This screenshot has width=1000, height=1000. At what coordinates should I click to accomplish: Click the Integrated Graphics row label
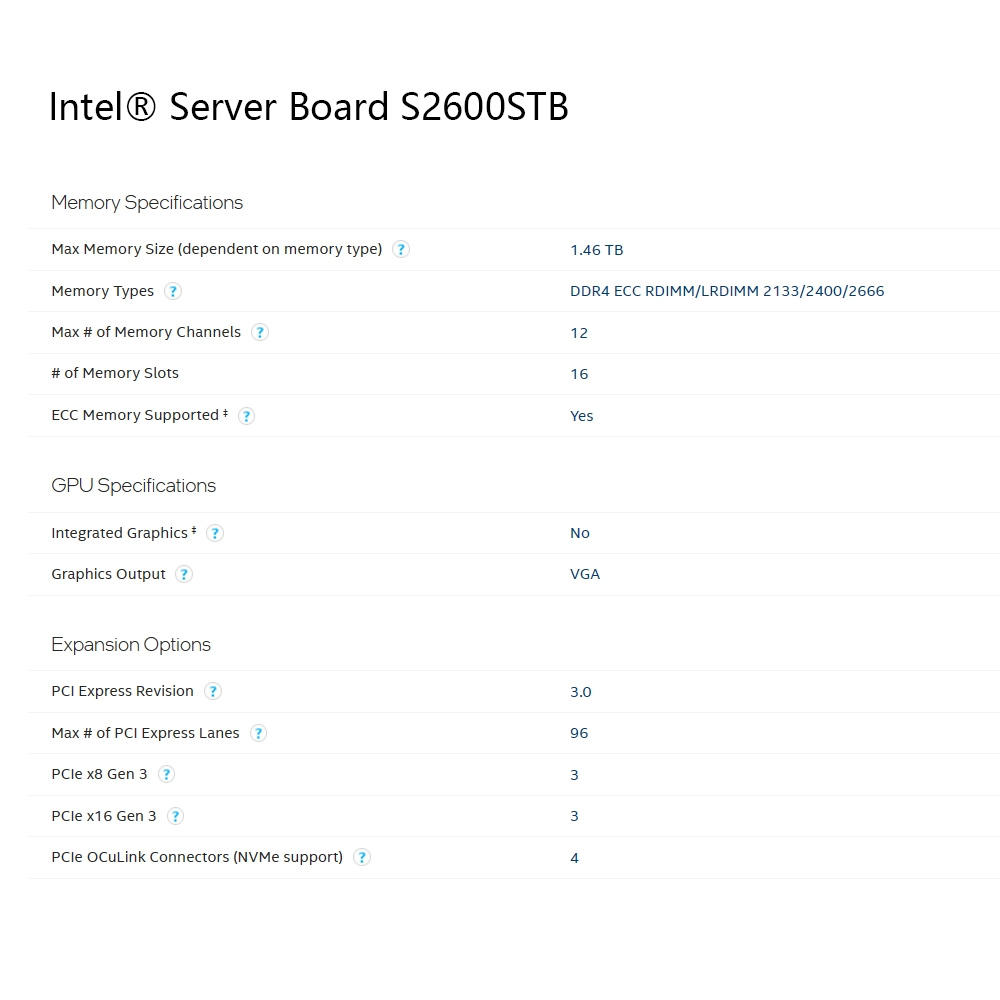click(124, 533)
